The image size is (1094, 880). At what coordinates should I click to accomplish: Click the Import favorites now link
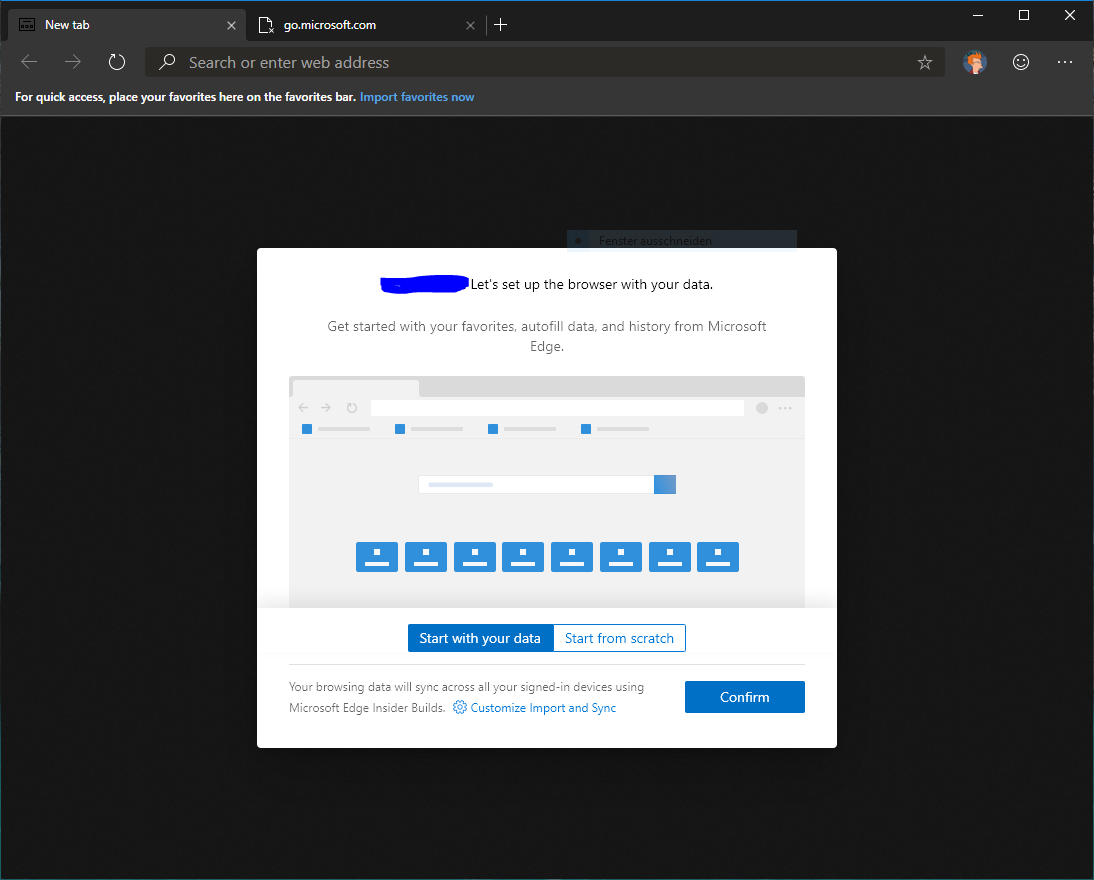417,97
